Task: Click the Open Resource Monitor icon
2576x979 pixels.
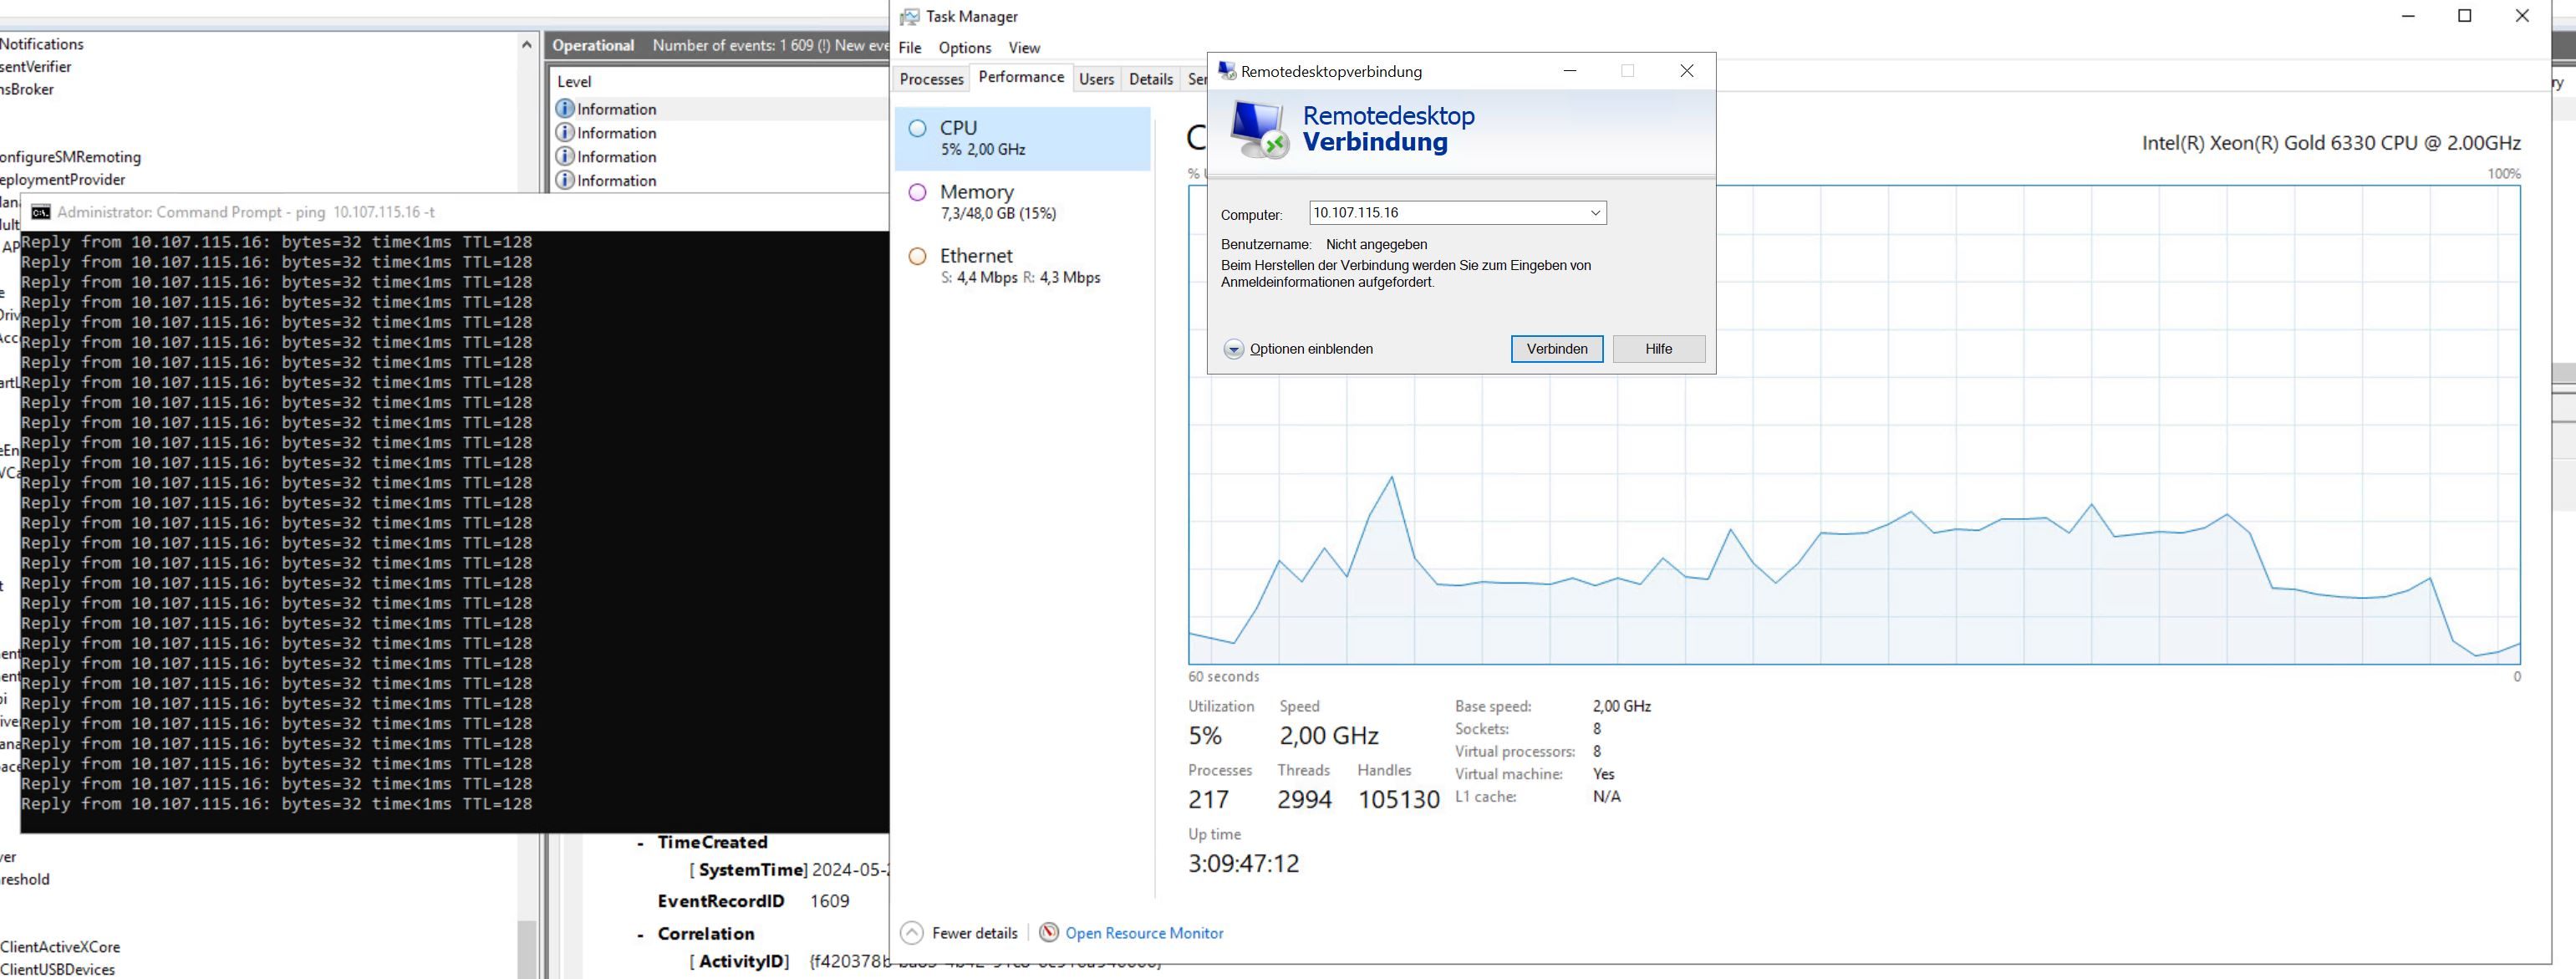Action: tap(1048, 932)
